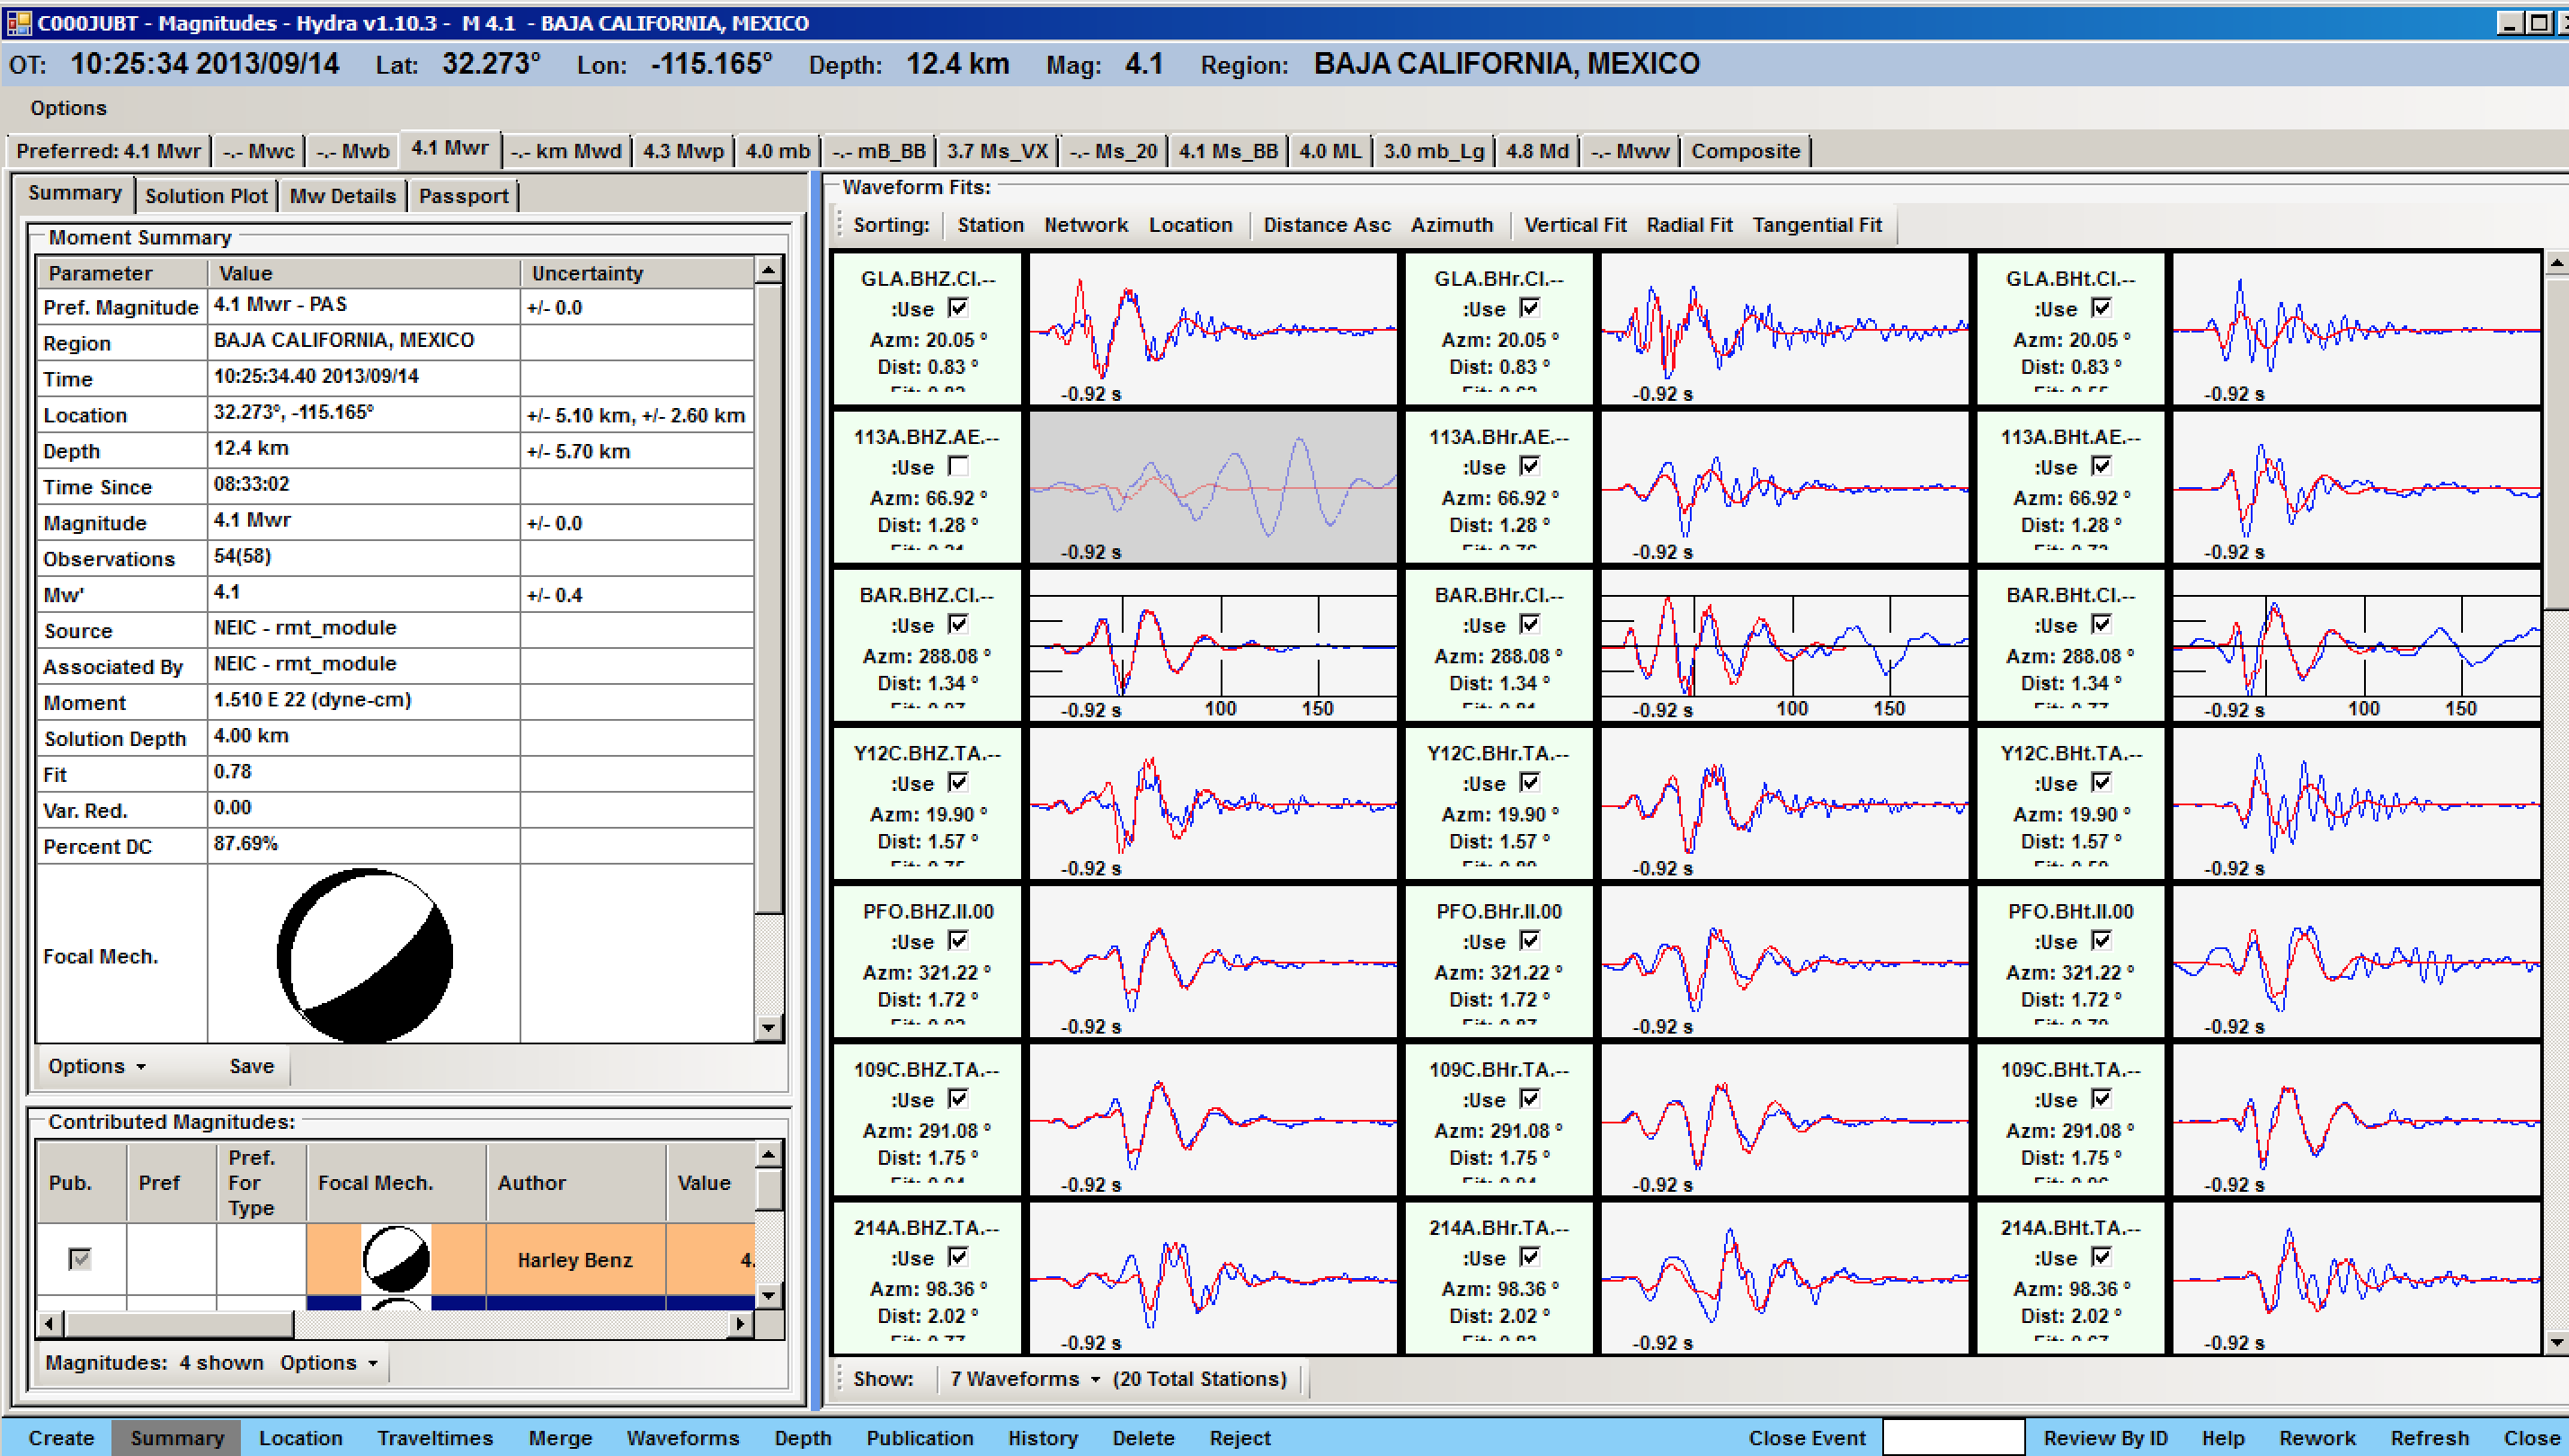Click the 113A.BHZ.AE greyed waveform plot
Viewport: 2569px width, 1456px height.
(1213, 486)
